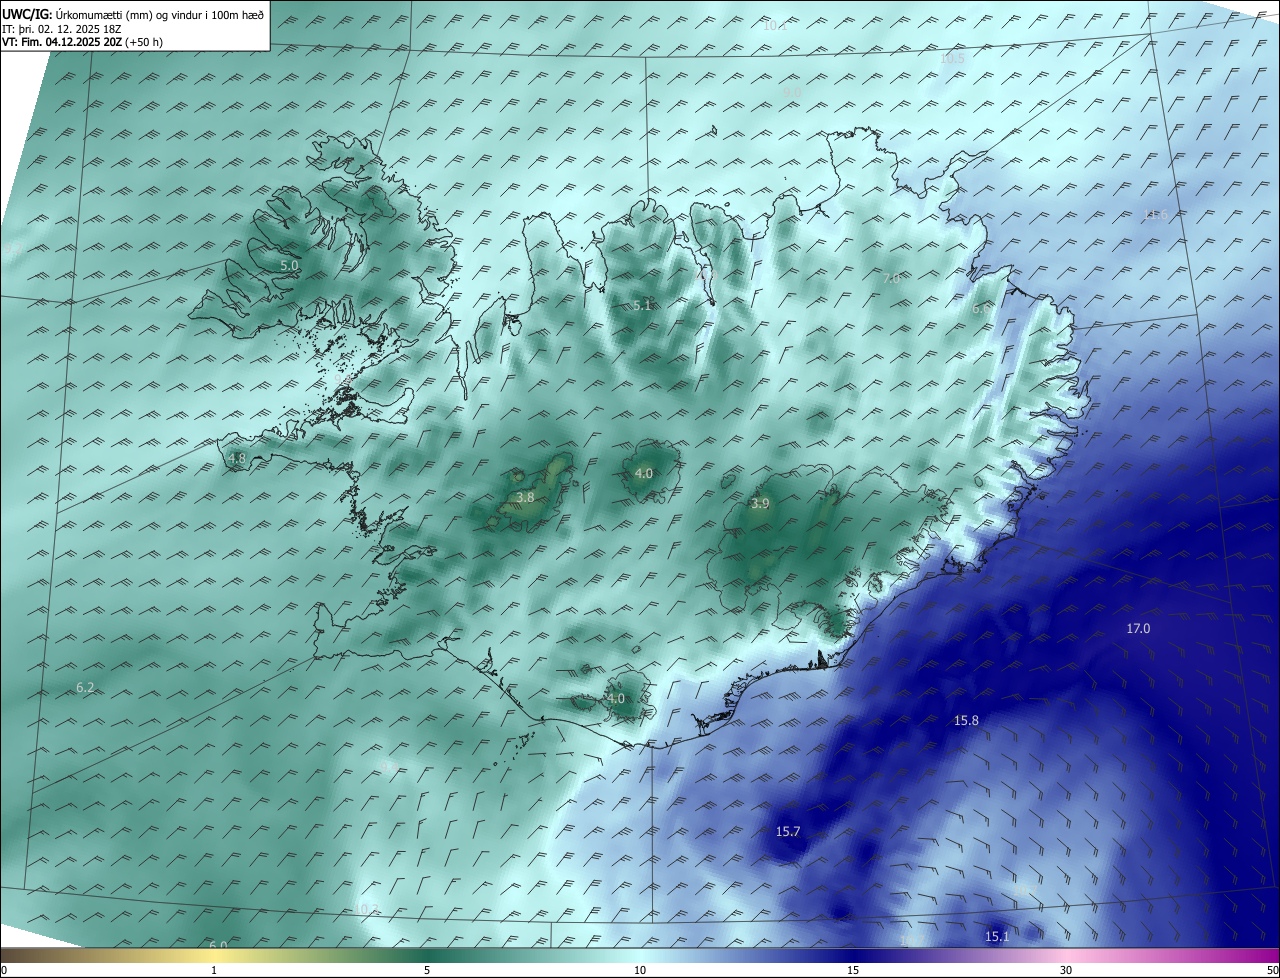1280x978 pixels.
Task: Click the 3.9 value on Vatnajökull glacier
Action: (760, 504)
